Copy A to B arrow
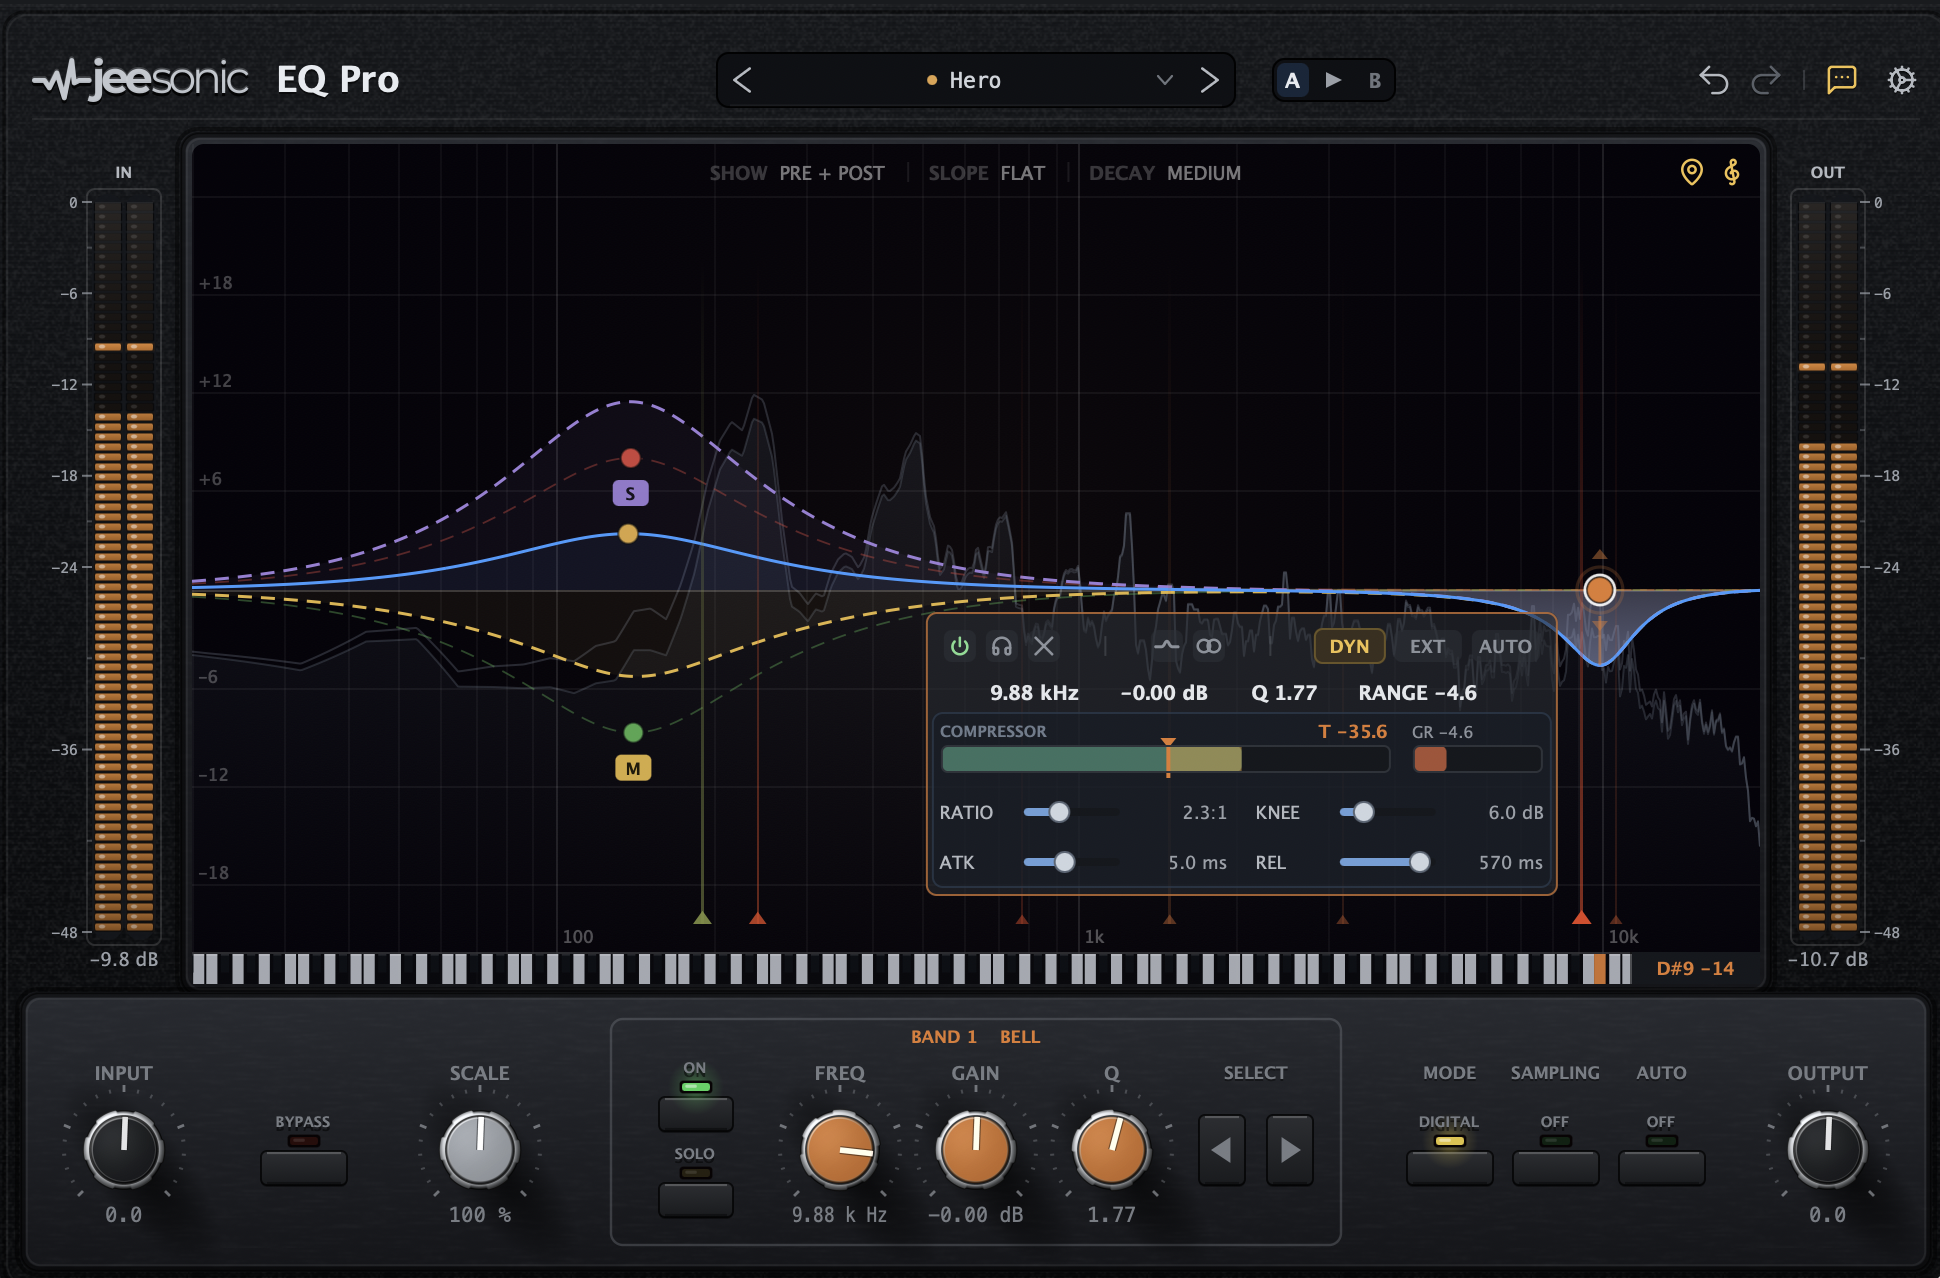Screen dimensions: 1940x1278 coord(1333,80)
